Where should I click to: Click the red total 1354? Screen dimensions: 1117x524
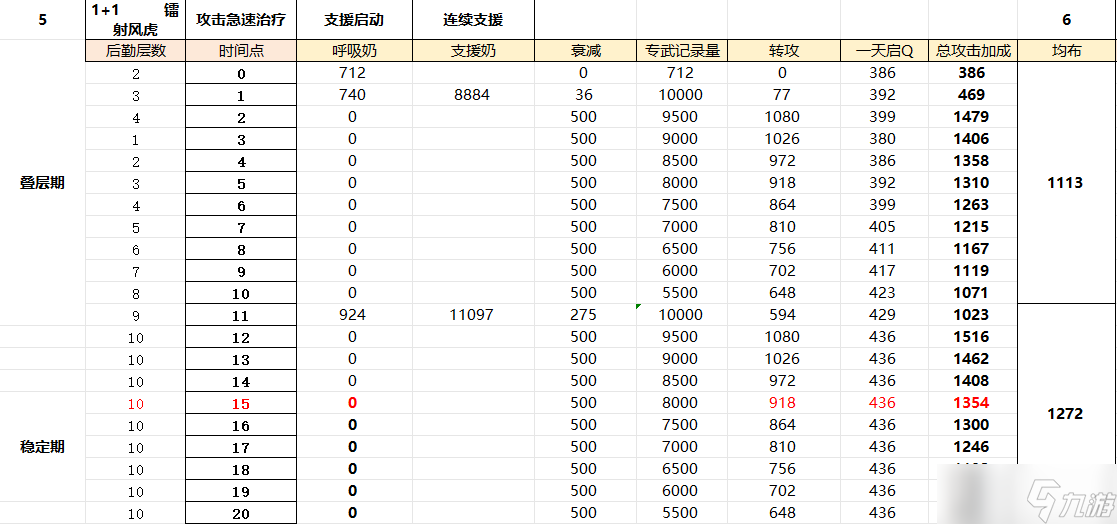971,403
